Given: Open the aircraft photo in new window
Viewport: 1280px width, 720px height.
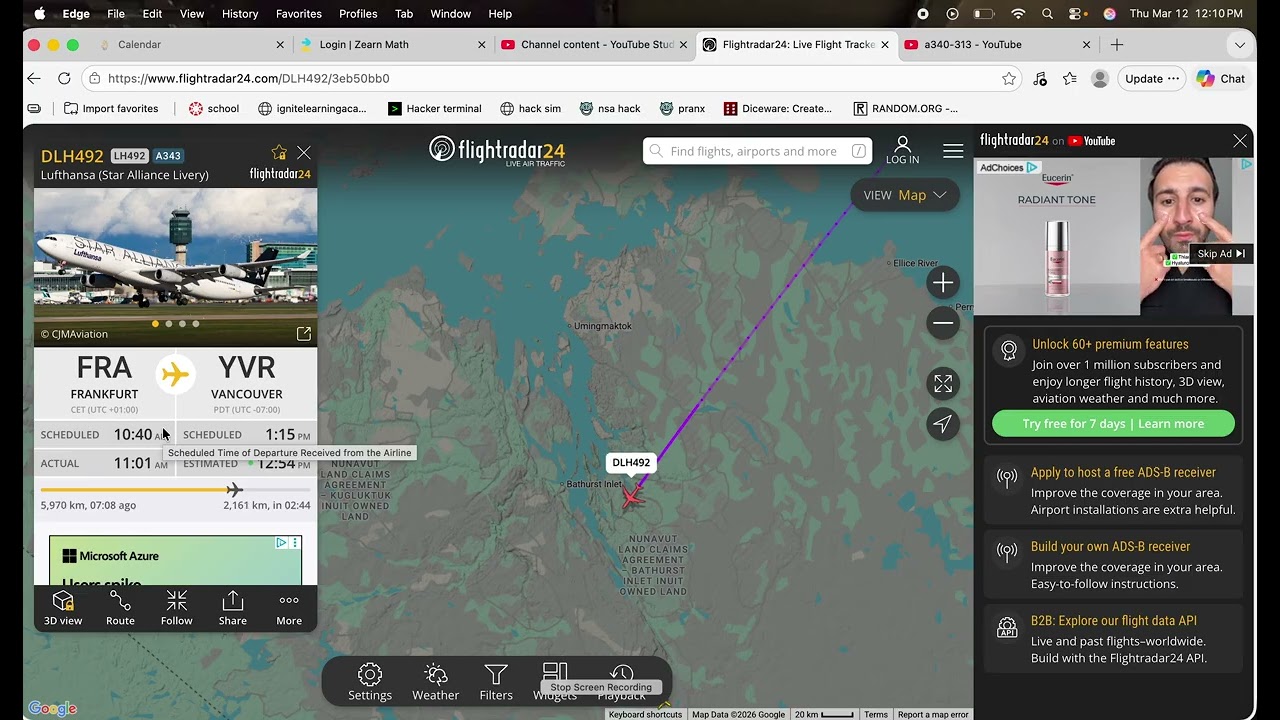Looking at the screenshot, I should point(304,334).
